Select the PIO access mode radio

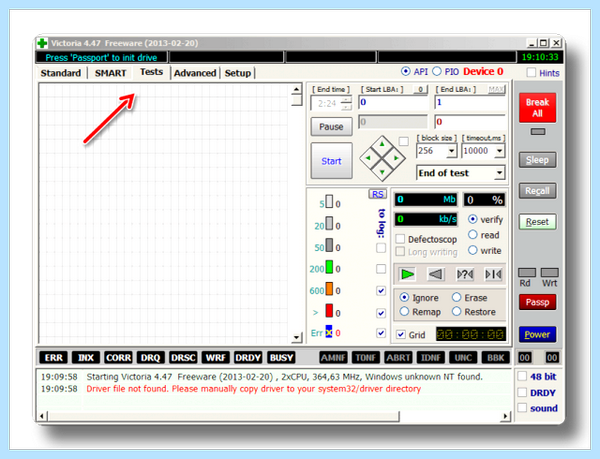click(x=437, y=71)
